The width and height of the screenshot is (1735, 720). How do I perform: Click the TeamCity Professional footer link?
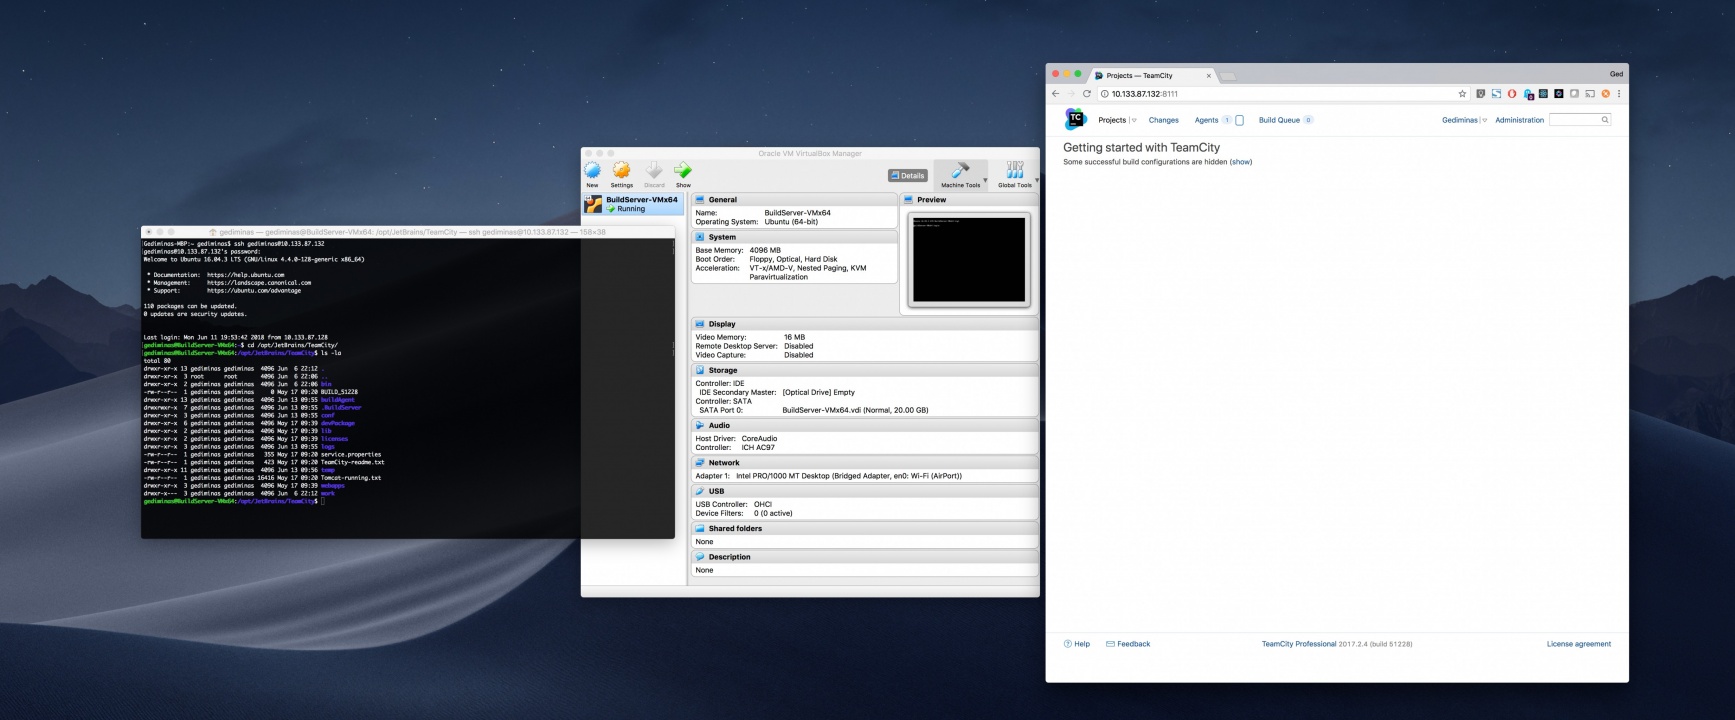point(1298,644)
